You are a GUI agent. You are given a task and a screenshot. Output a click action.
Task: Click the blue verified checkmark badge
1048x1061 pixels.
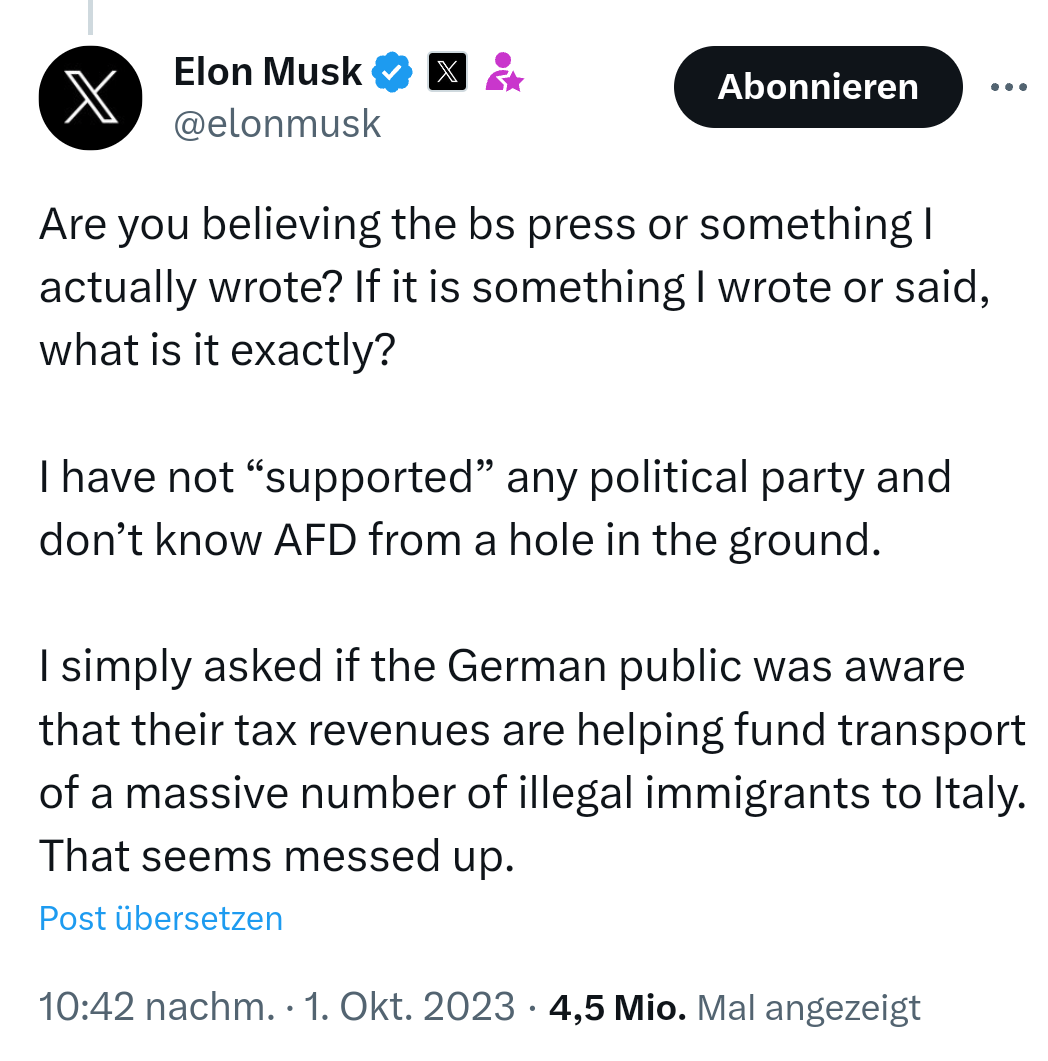coord(392,72)
